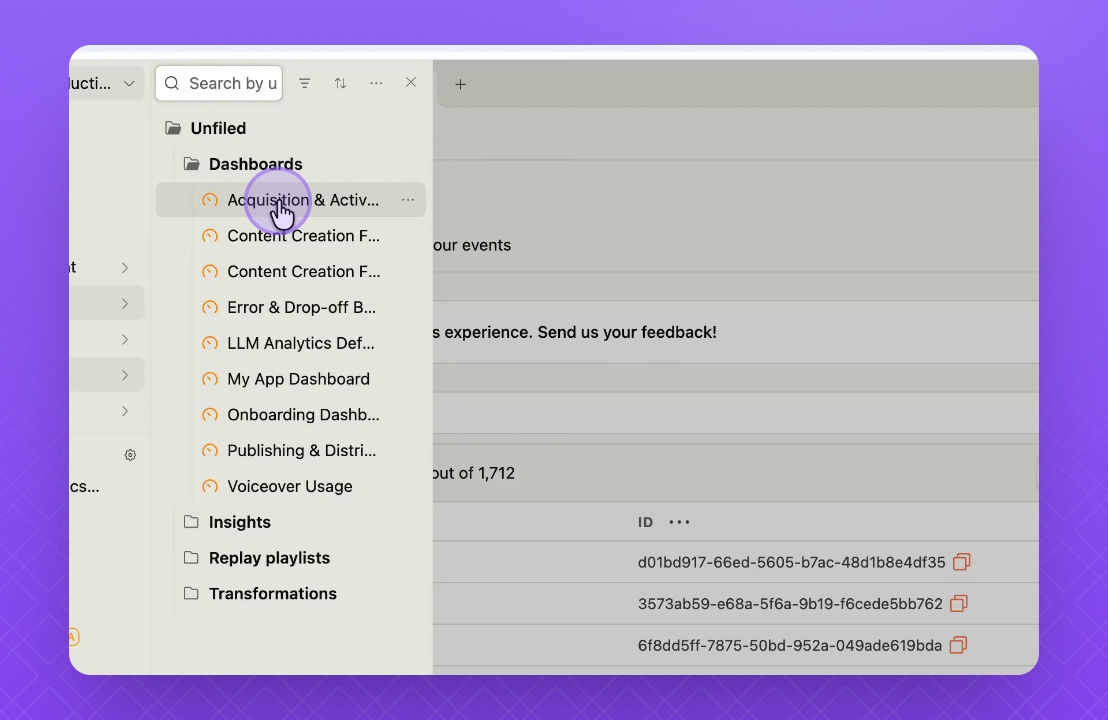Expand the Insights folder

pyautogui.click(x=240, y=522)
